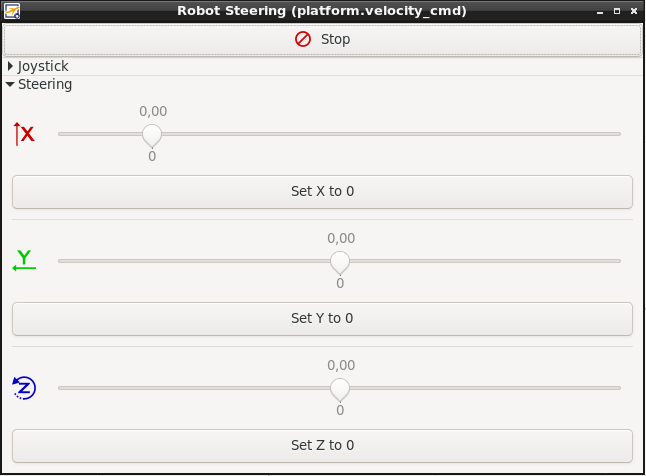Click the red X axis arrow icon
646x476 pixels.
click(x=24, y=134)
